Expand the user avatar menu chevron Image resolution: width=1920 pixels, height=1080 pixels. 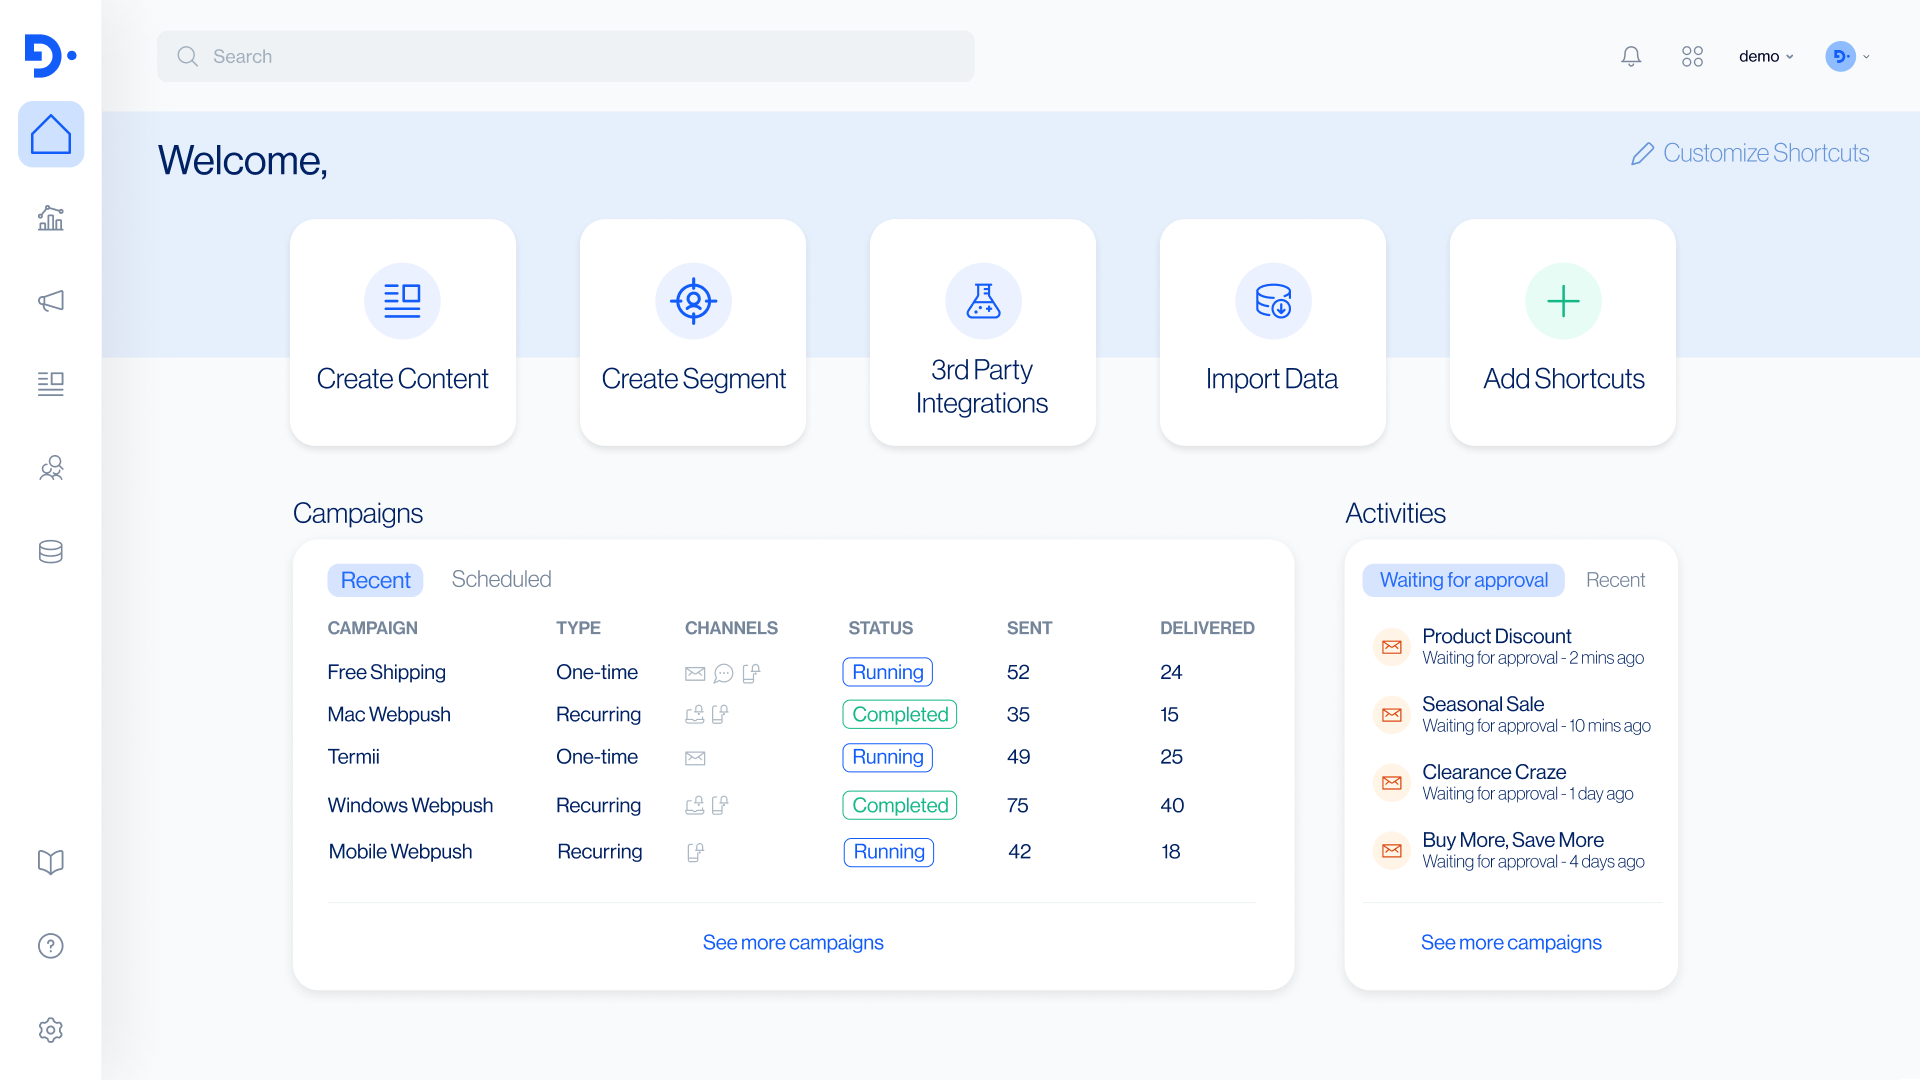(1866, 57)
